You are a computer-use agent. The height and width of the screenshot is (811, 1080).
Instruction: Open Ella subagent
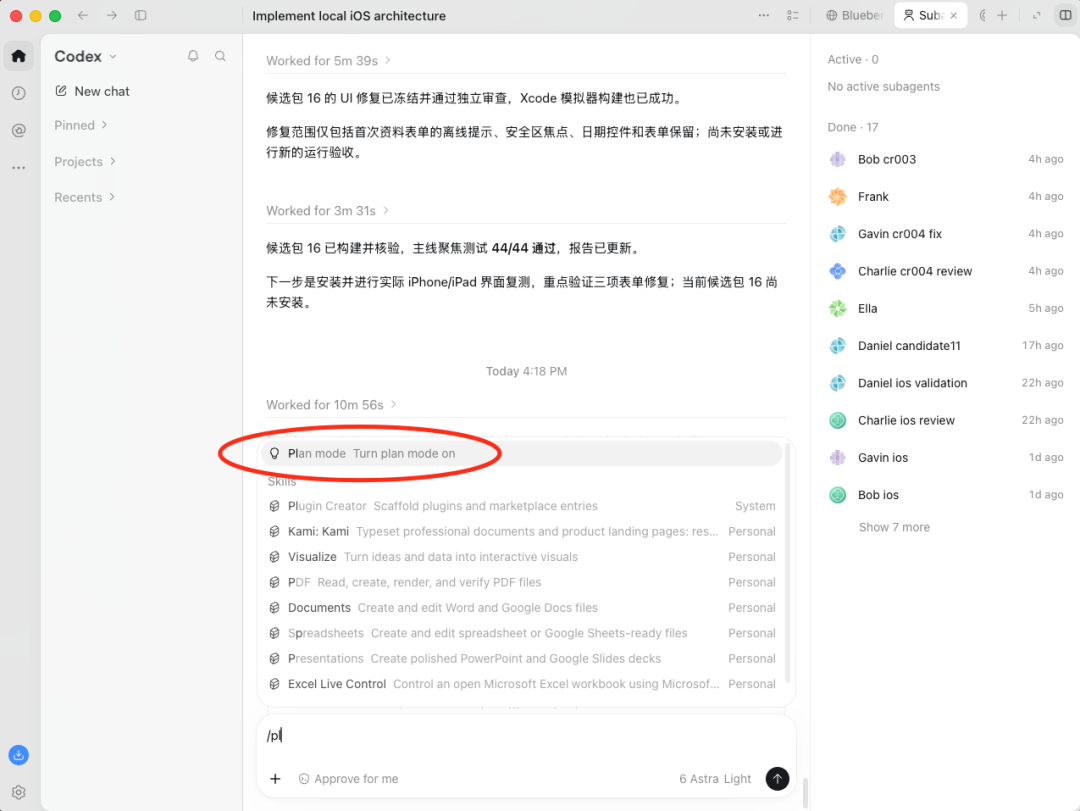[x=946, y=308]
